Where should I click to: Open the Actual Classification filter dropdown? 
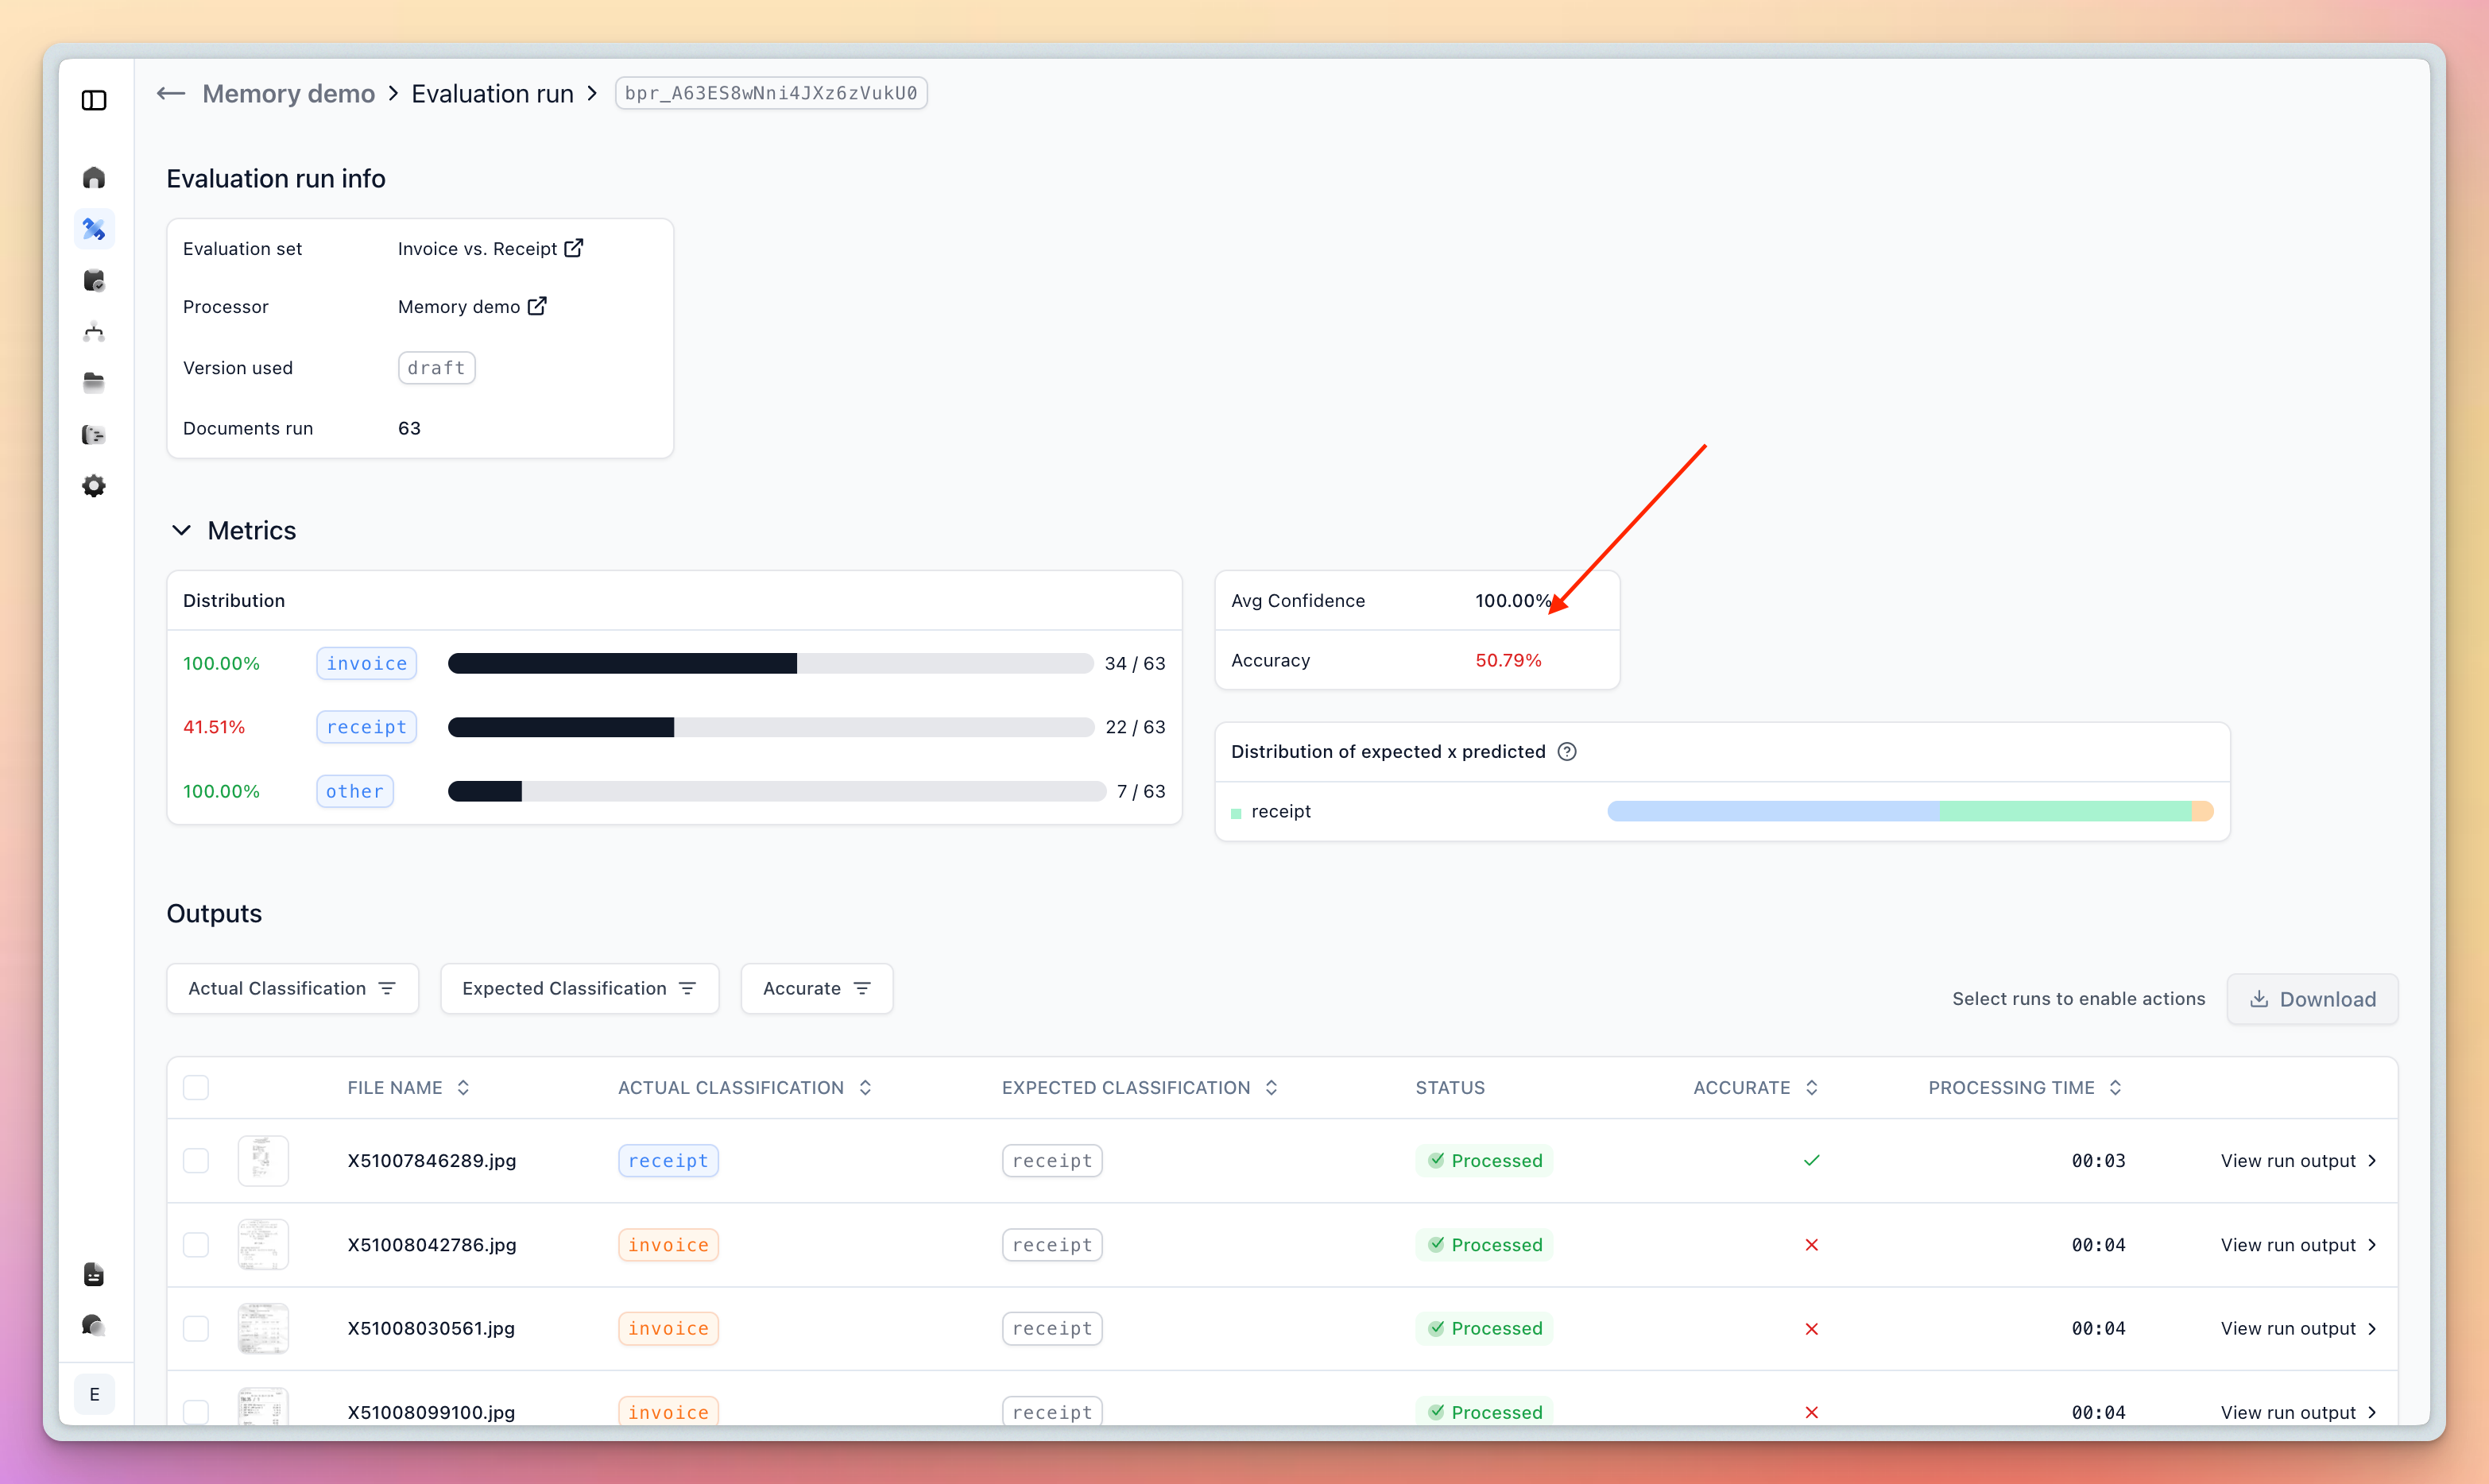coord(292,989)
